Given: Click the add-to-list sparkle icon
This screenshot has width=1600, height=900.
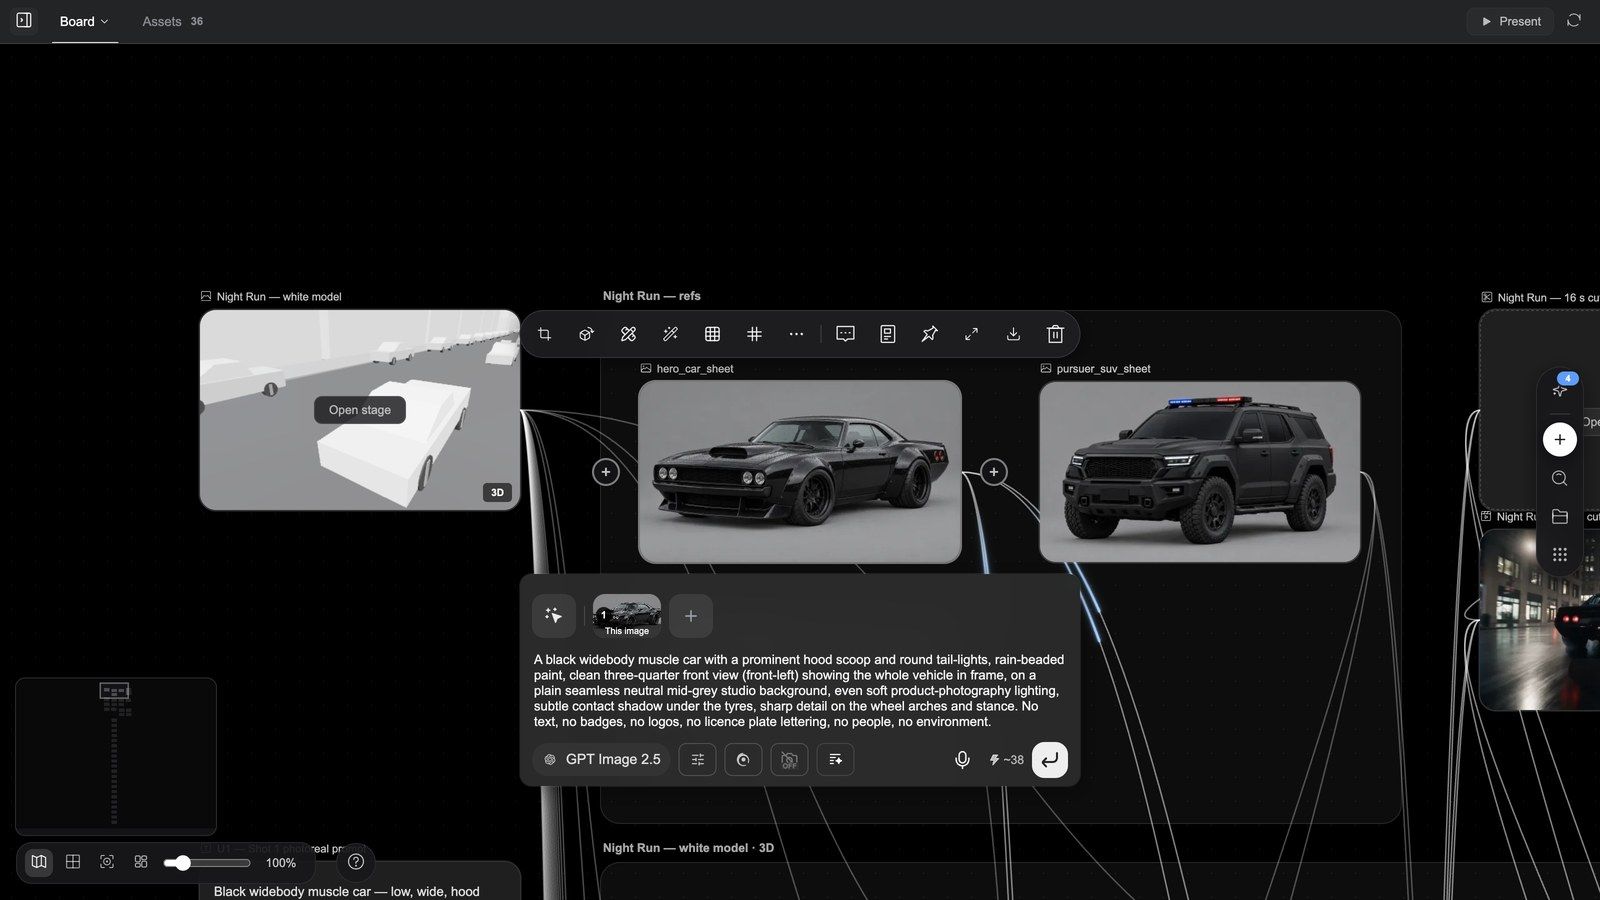Looking at the screenshot, I should tap(835, 760).
